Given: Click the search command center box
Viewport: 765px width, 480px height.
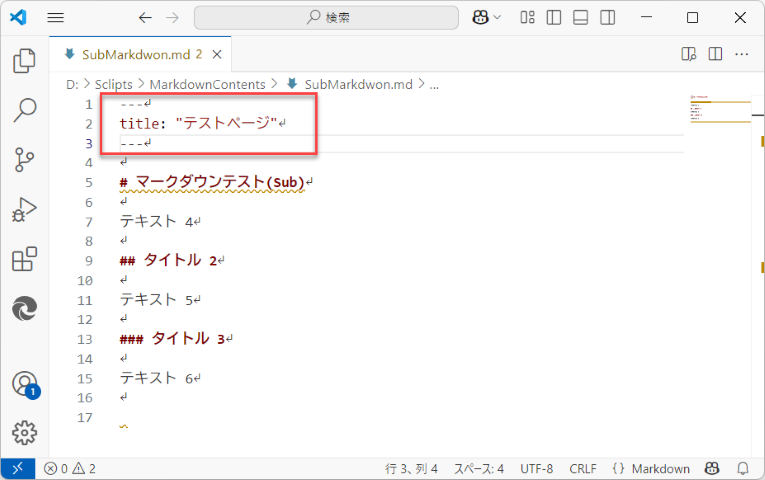Looking at the screenshot, I should point(326,18).
